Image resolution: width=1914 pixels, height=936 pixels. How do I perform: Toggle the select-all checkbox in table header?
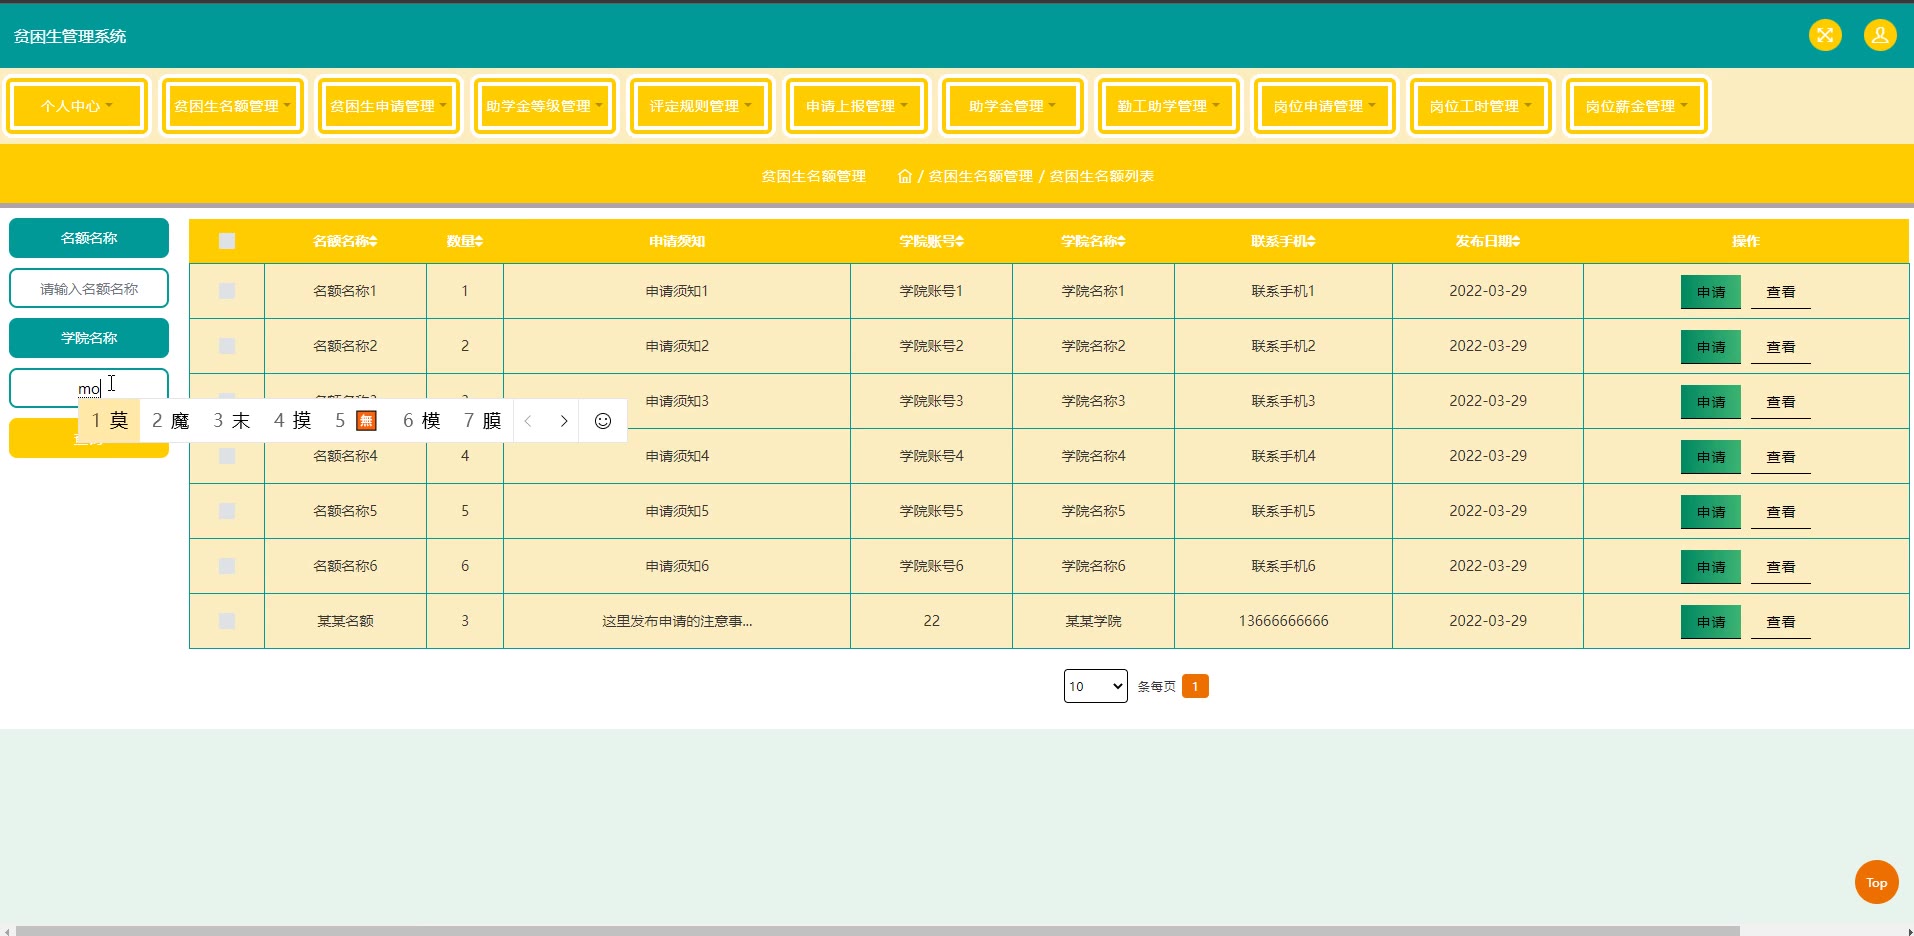coord(227,241)
